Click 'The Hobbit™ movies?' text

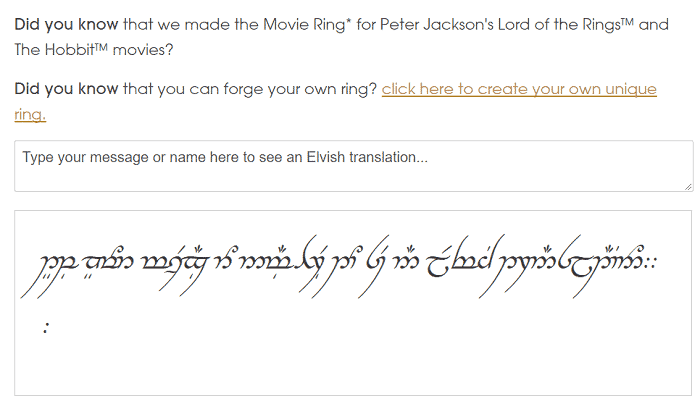pyautogui.click(x=94, y=50)
